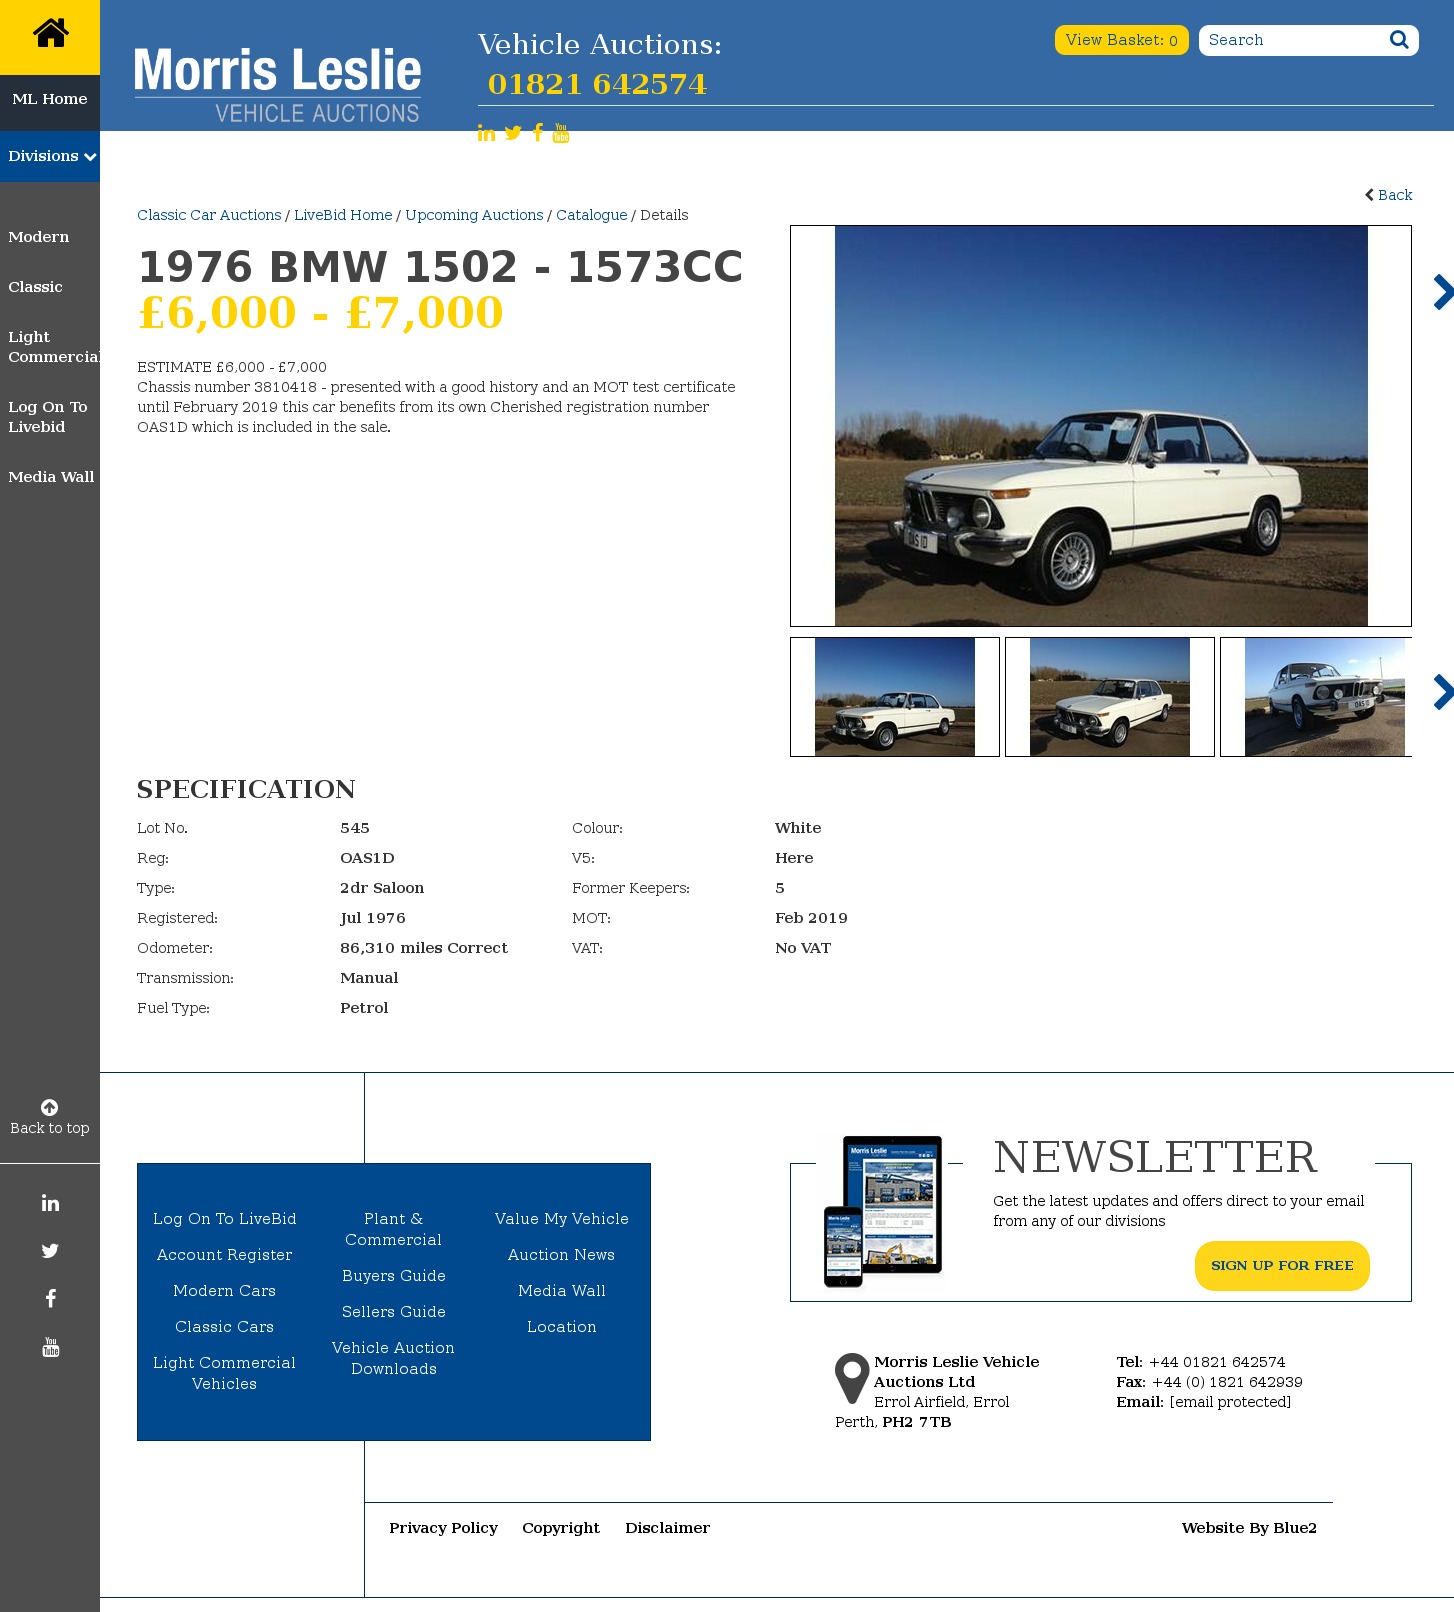
Task: Open LinkedIn icon in left sidebar
Action: click(50, 1203)
